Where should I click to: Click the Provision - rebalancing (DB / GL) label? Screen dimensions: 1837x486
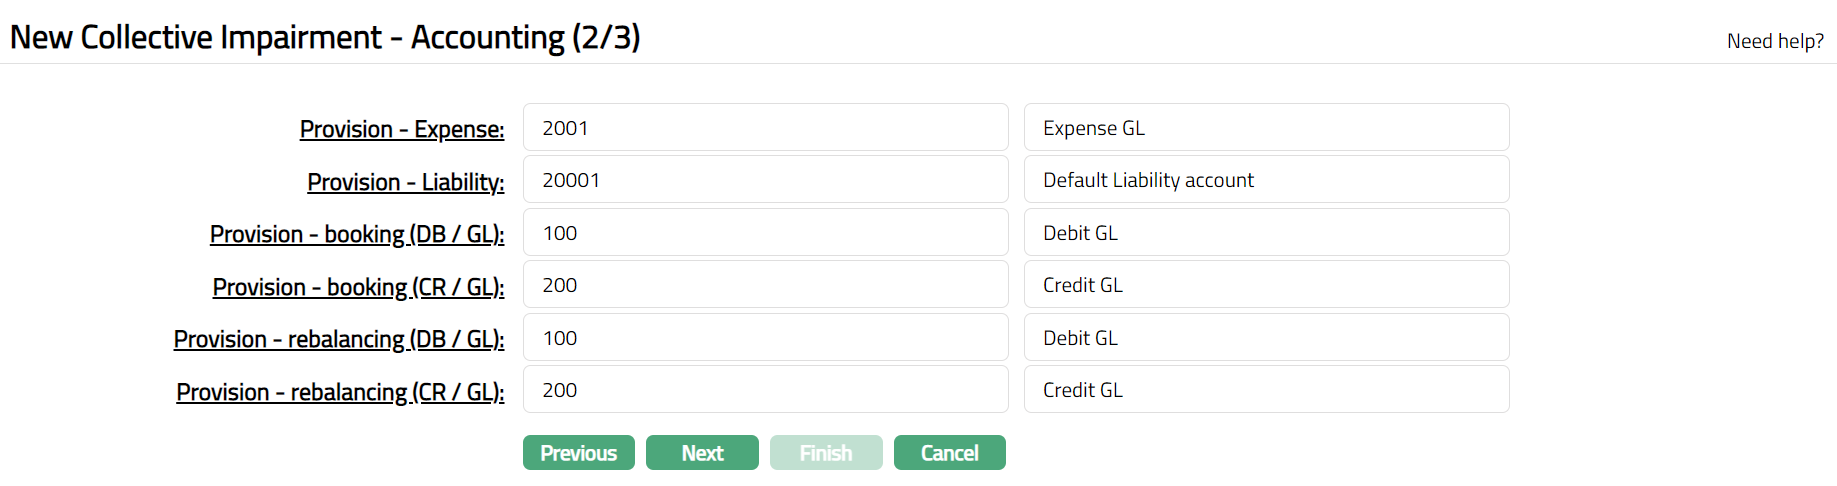pyautogui.click(x=339, y=339)
